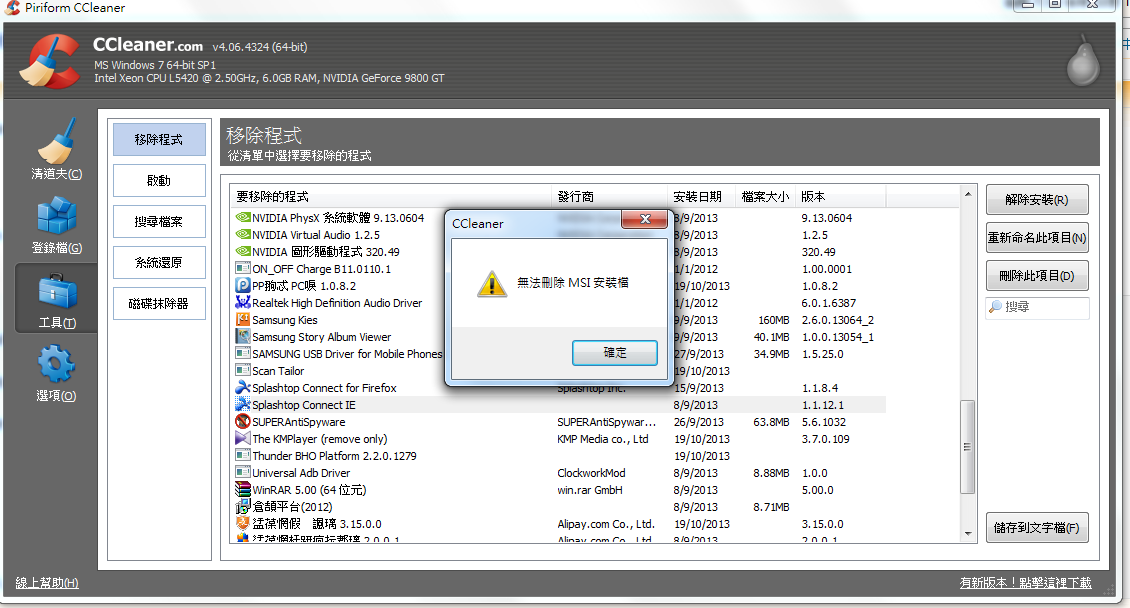Click the Thunder BHO Platform icon
This screenshot has height=608, width=1130.
[x=243, y=455]
